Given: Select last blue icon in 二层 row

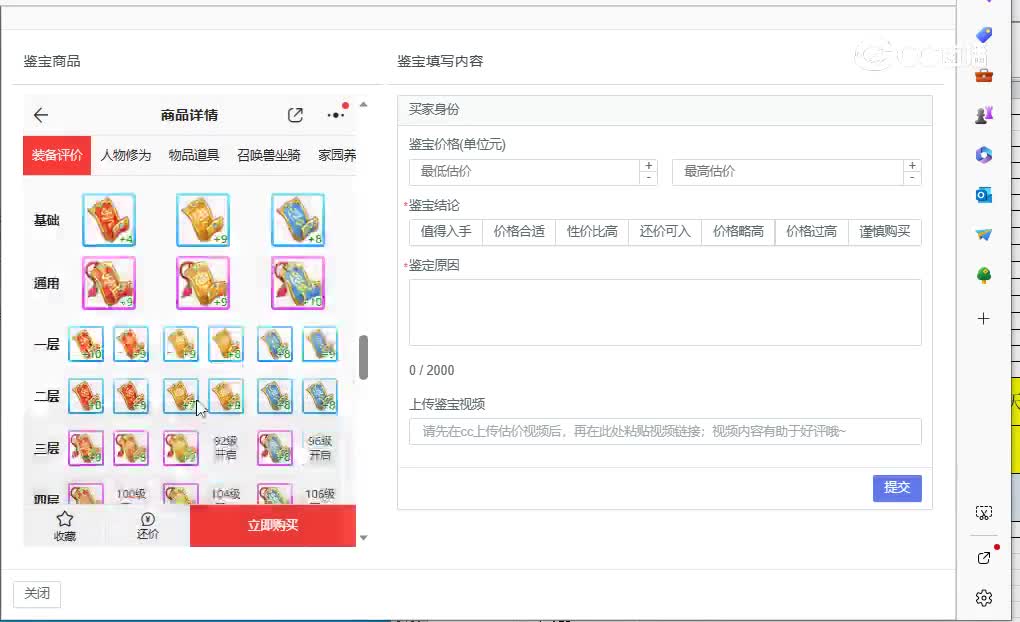Looking at the screenshot, I should click(320, 396).
